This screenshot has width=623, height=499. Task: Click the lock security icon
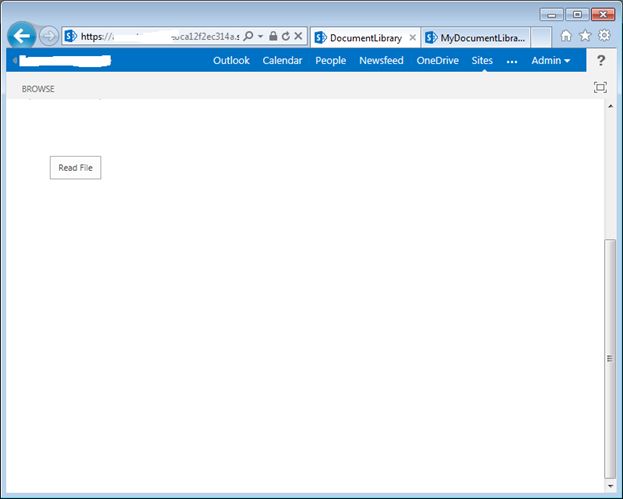pos(273,36)
